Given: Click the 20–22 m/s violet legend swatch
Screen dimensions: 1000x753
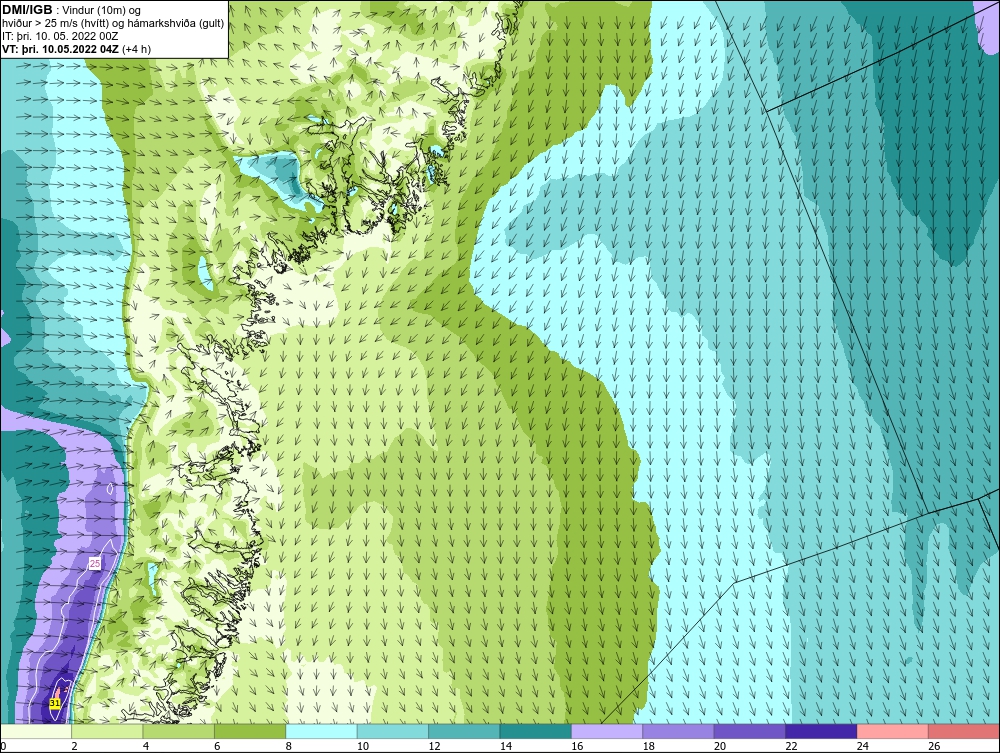Looking at the screenshot, I should point(750,731).
